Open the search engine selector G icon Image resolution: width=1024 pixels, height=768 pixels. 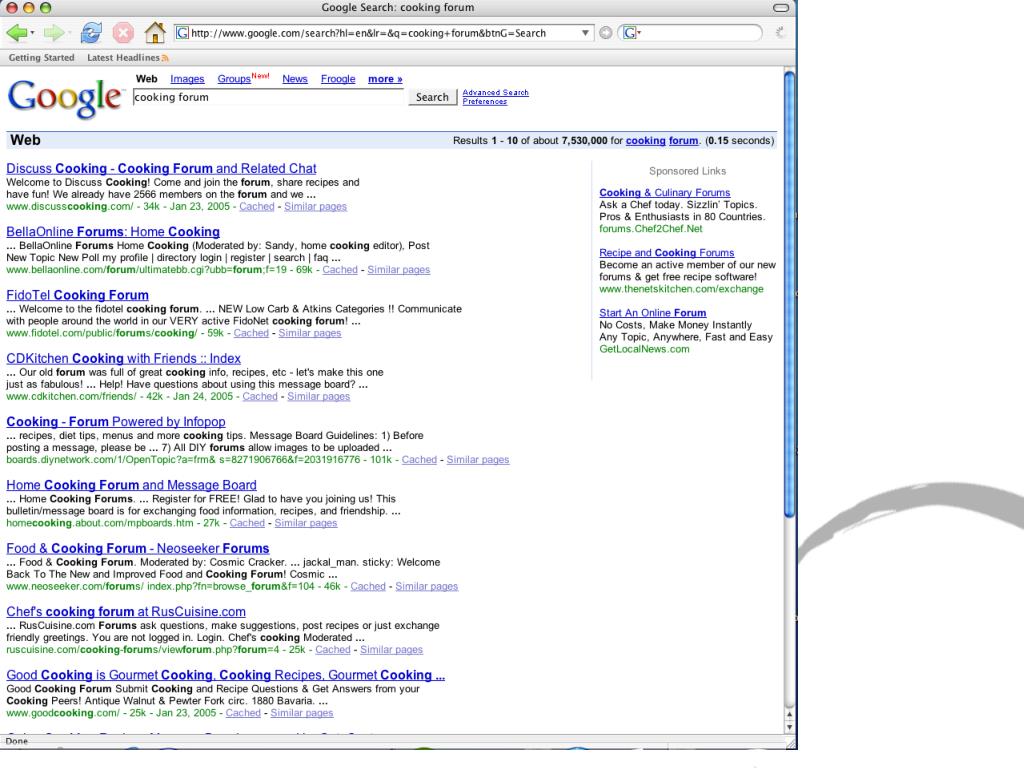pyautogui.click(x=630, y=33)
